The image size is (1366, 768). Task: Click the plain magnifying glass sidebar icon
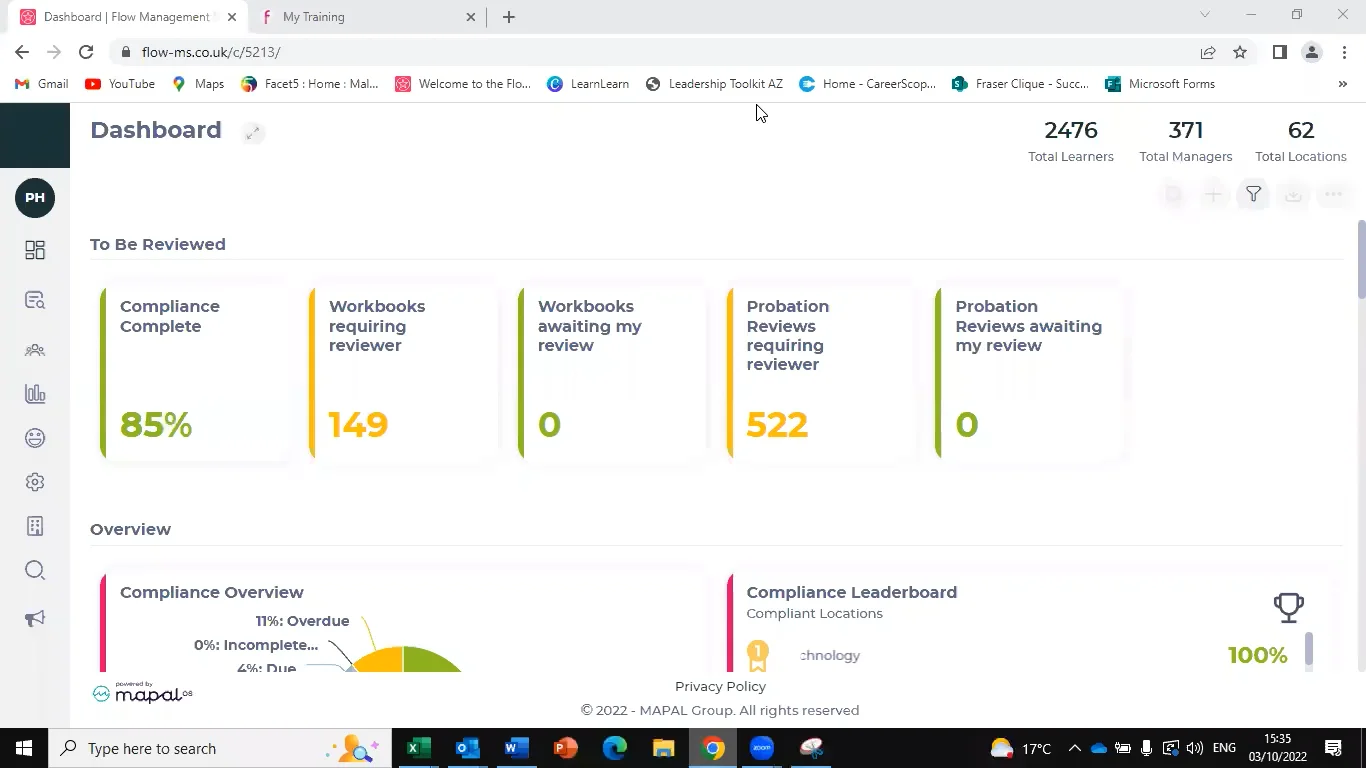(35, 570)
